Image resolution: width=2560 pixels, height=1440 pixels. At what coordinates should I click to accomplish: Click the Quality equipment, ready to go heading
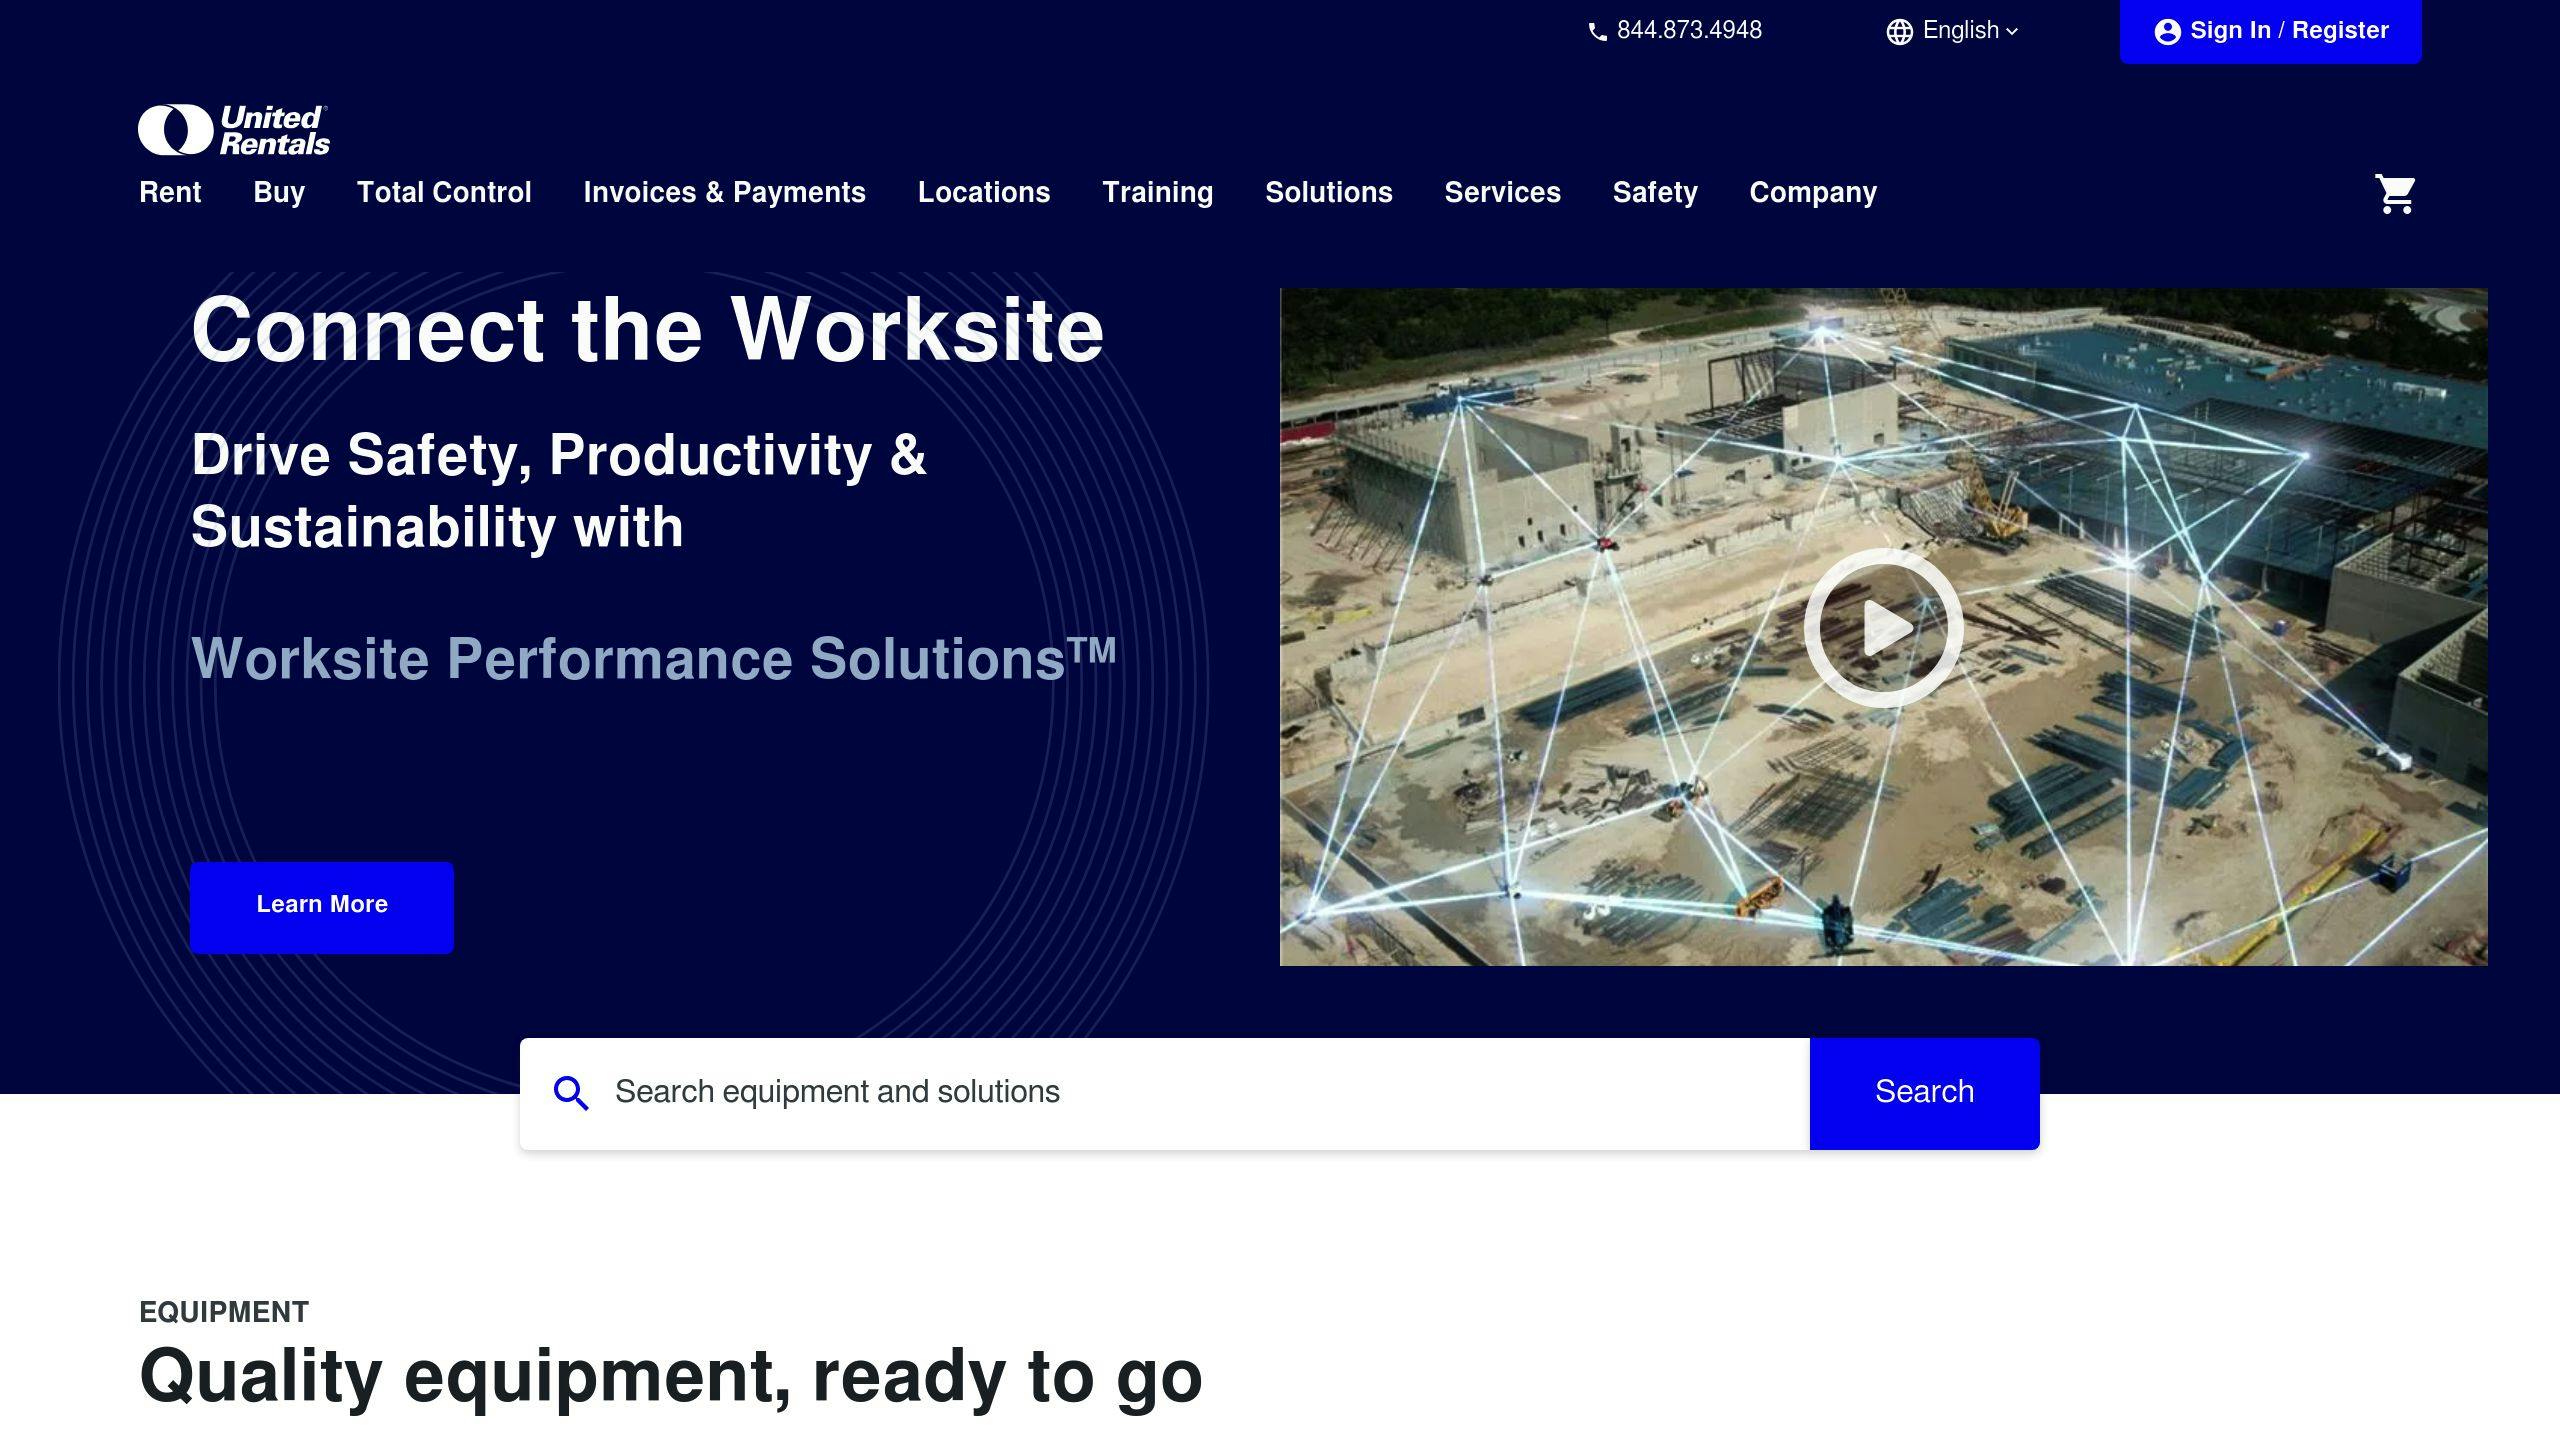tap(670, 1376)
